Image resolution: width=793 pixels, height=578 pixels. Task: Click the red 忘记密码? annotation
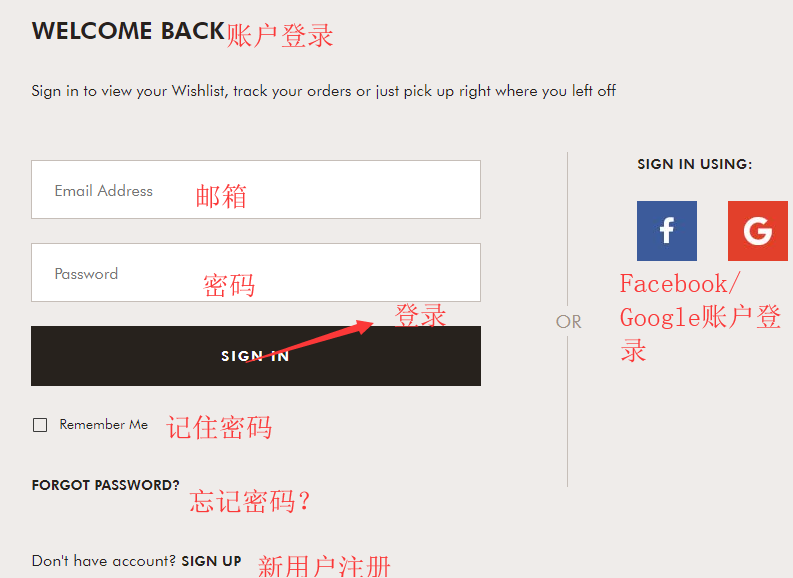250,502
